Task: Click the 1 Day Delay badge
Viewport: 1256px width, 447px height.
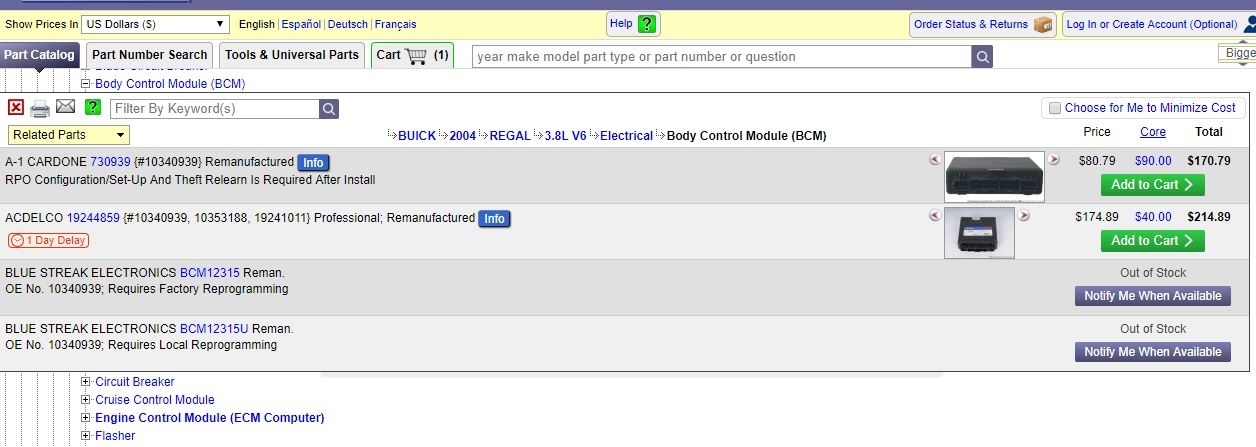Action: (x=48, y=241)
